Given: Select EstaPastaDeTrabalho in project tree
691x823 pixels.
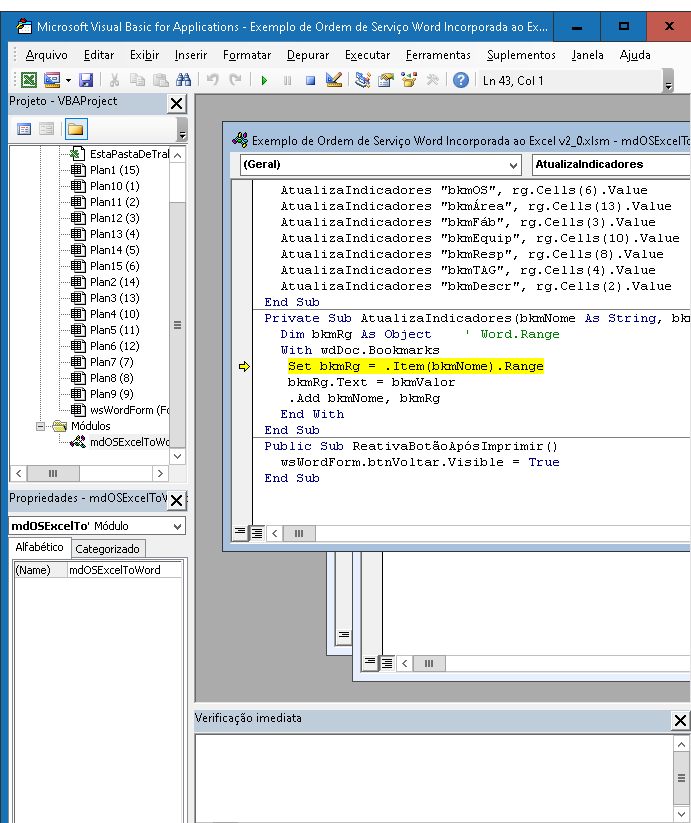Looking at the screenshot, I should click(129, 154).
